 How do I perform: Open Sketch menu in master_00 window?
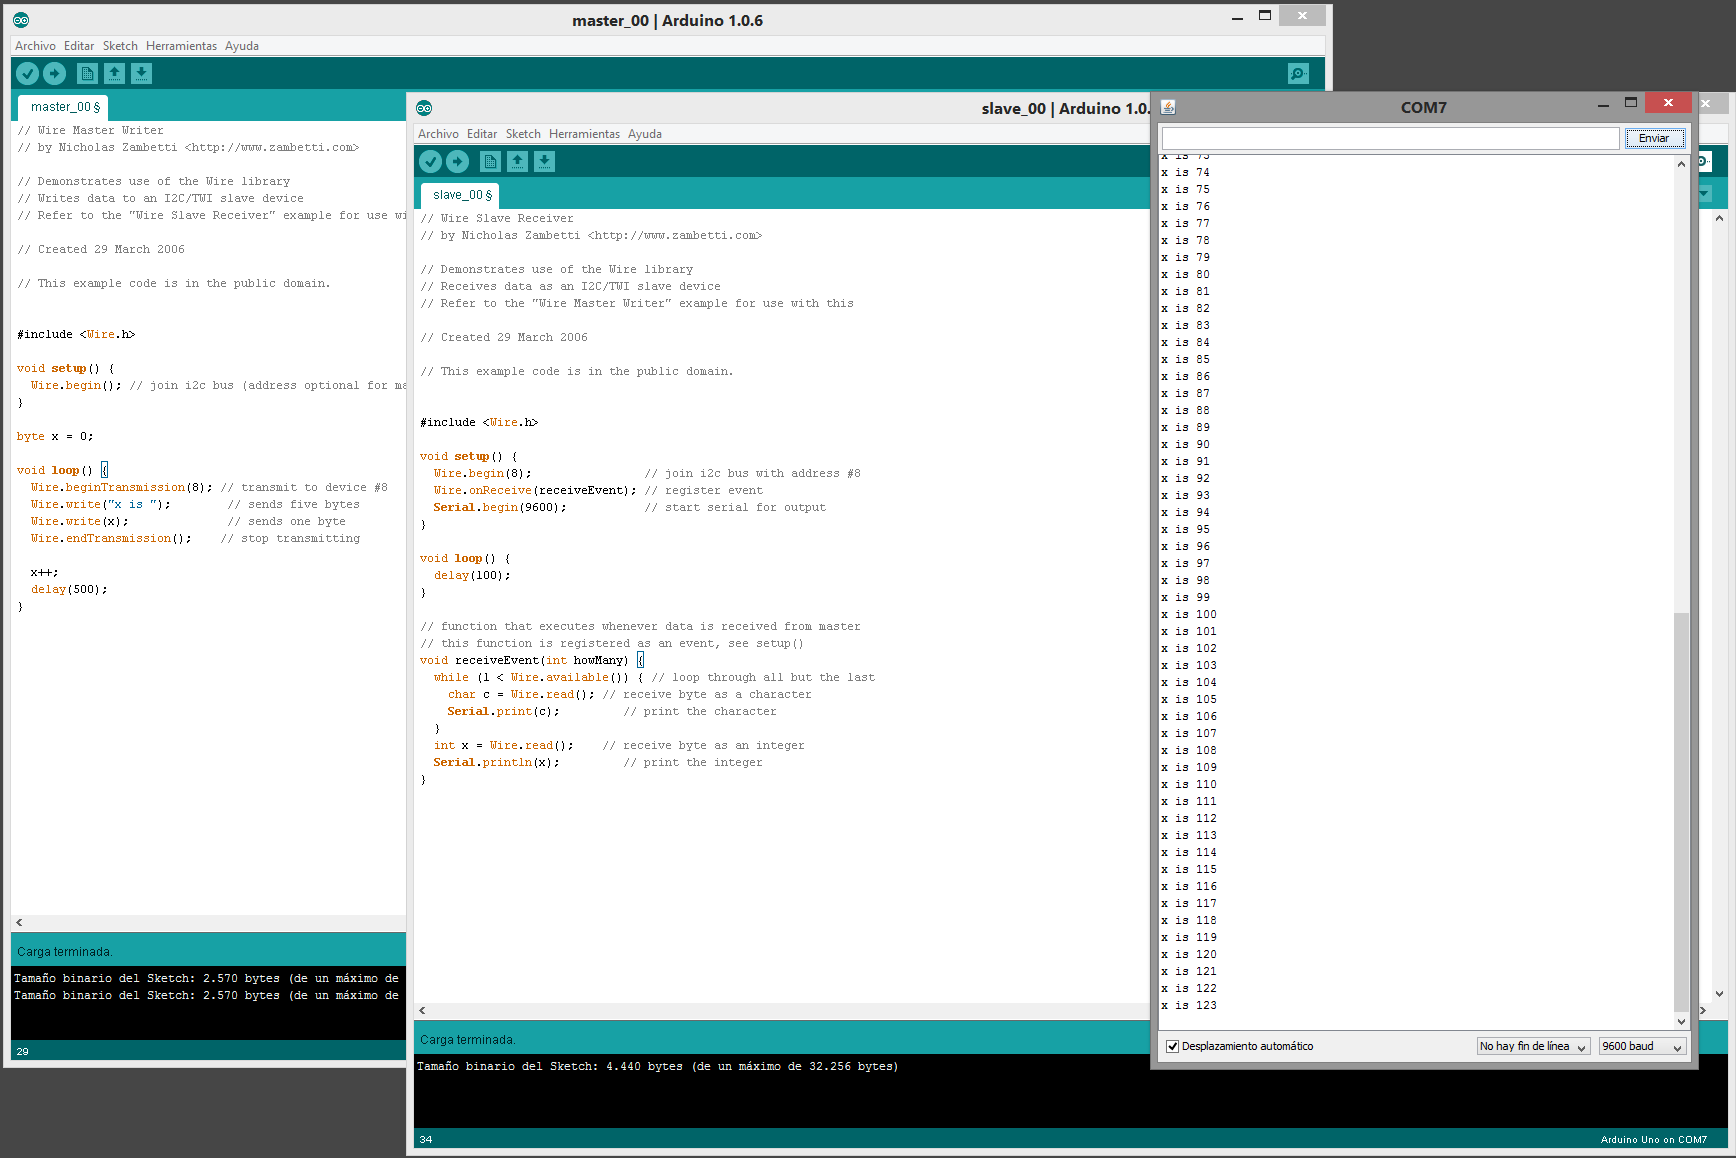120,46
